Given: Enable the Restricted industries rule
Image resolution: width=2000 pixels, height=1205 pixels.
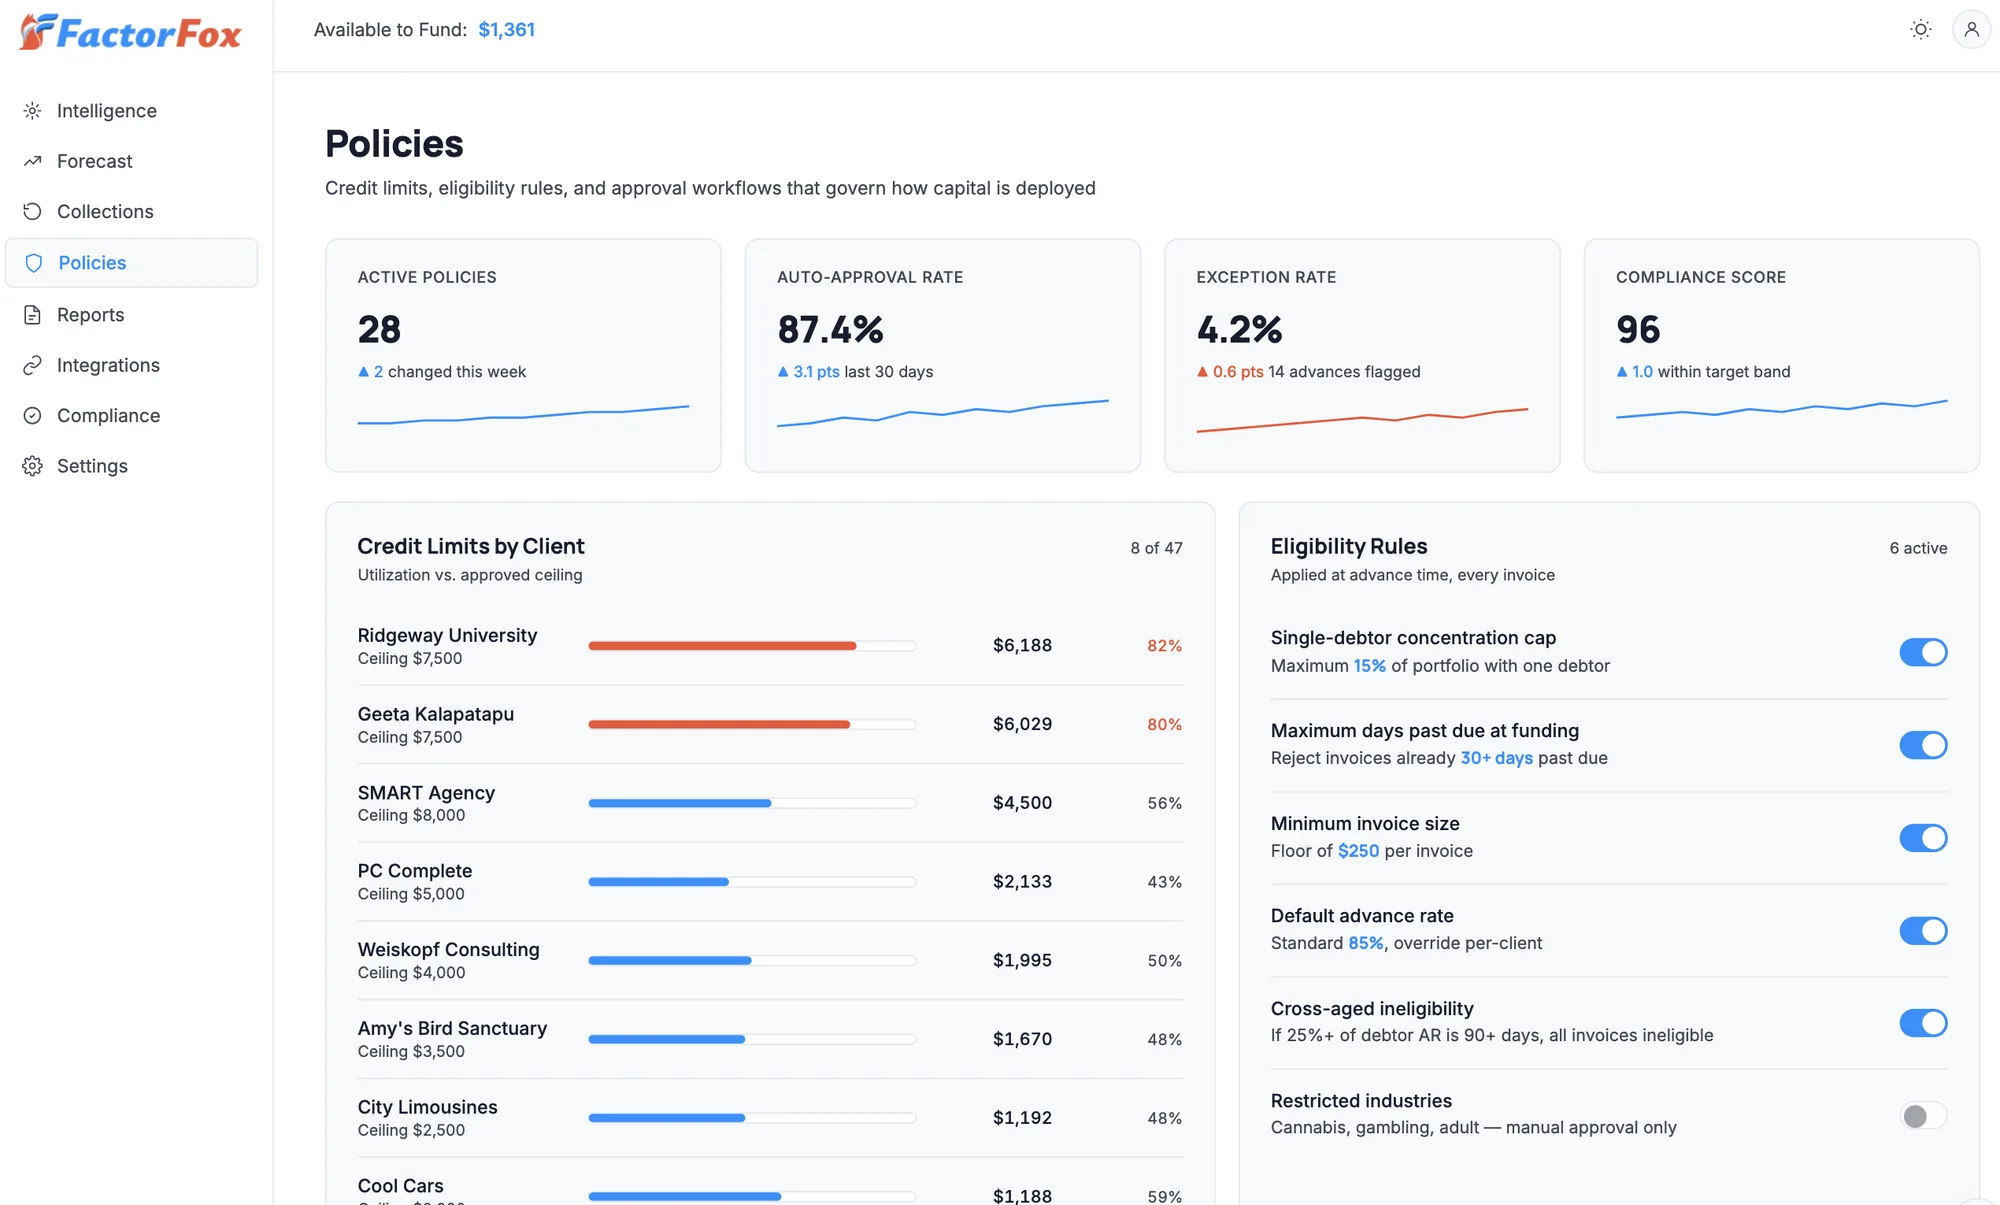Looking at the screenshot, I should (x=1923, y=1116).
